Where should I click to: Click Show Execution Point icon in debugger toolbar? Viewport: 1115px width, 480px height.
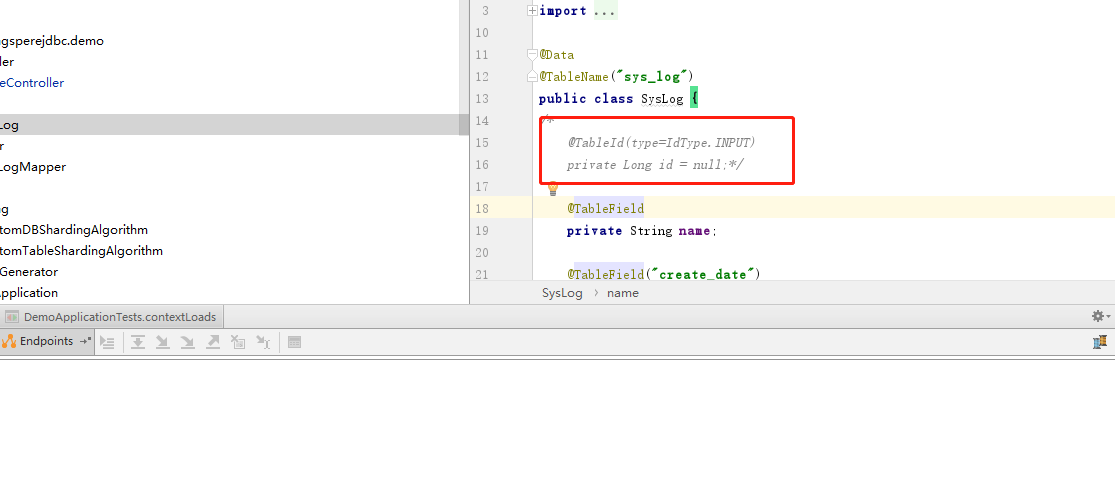(x=107, y=342)
